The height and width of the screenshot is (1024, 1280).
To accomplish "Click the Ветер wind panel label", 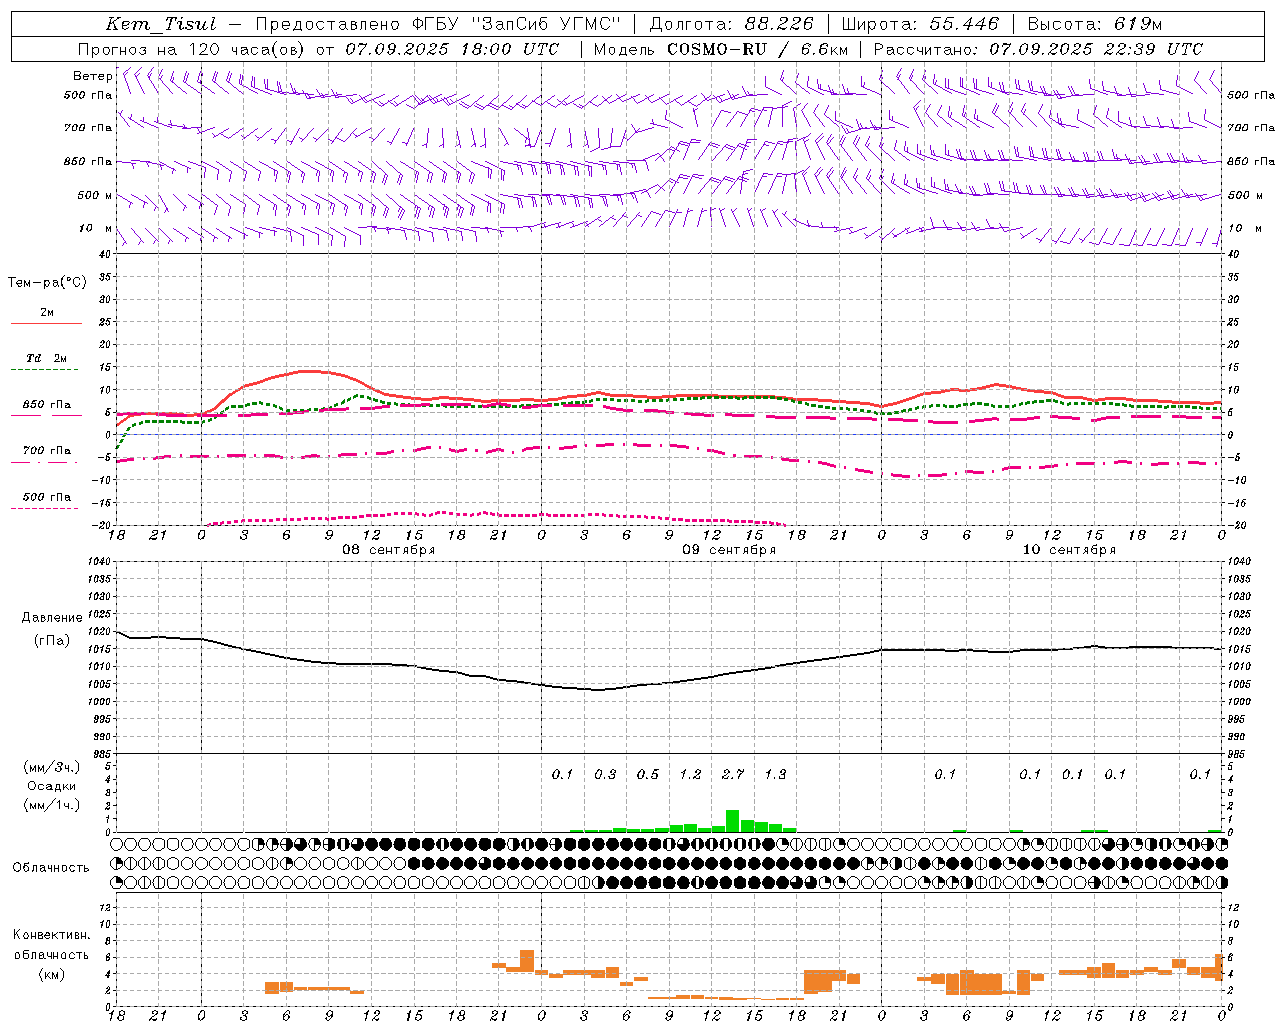I will (93, 76).
